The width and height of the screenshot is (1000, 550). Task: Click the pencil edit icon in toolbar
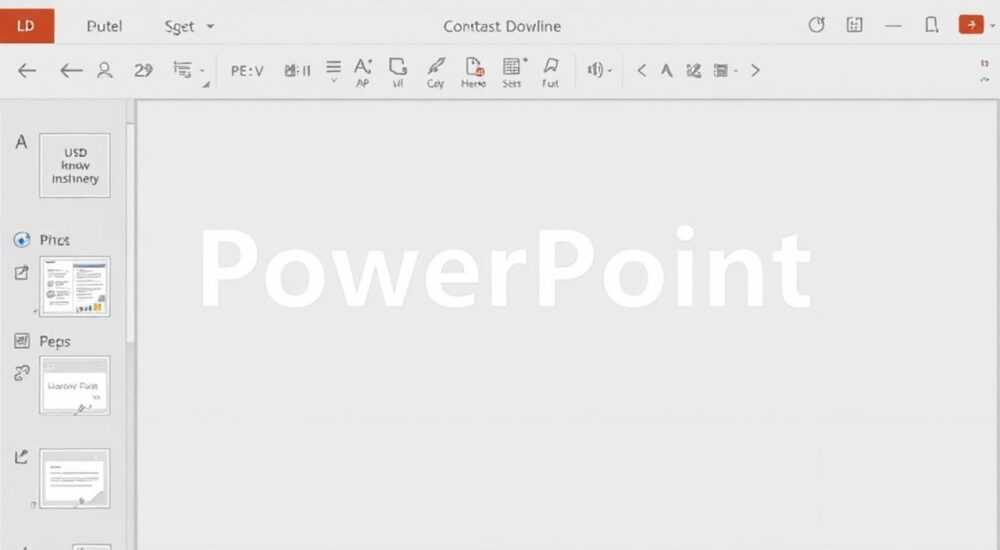(x=693, y=70)
